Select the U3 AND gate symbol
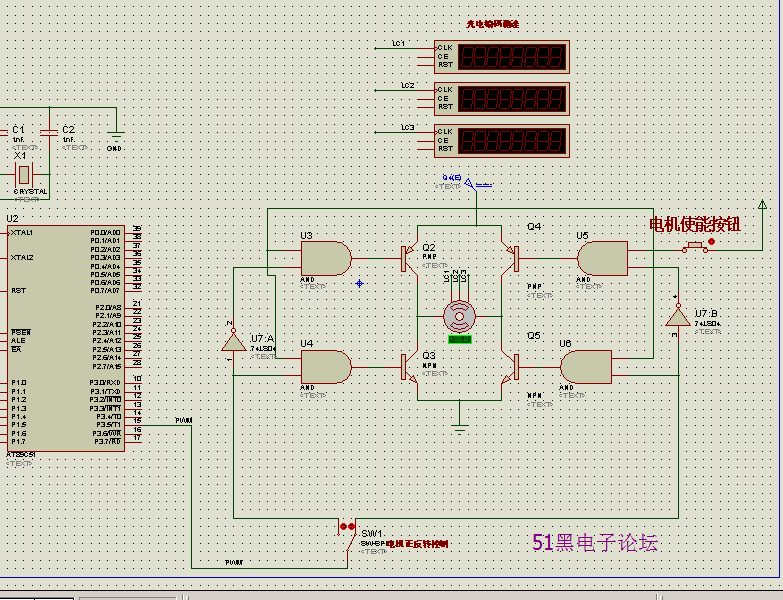Image resolution: width=783 pixels, height=600 pixels. click(326, 259)
